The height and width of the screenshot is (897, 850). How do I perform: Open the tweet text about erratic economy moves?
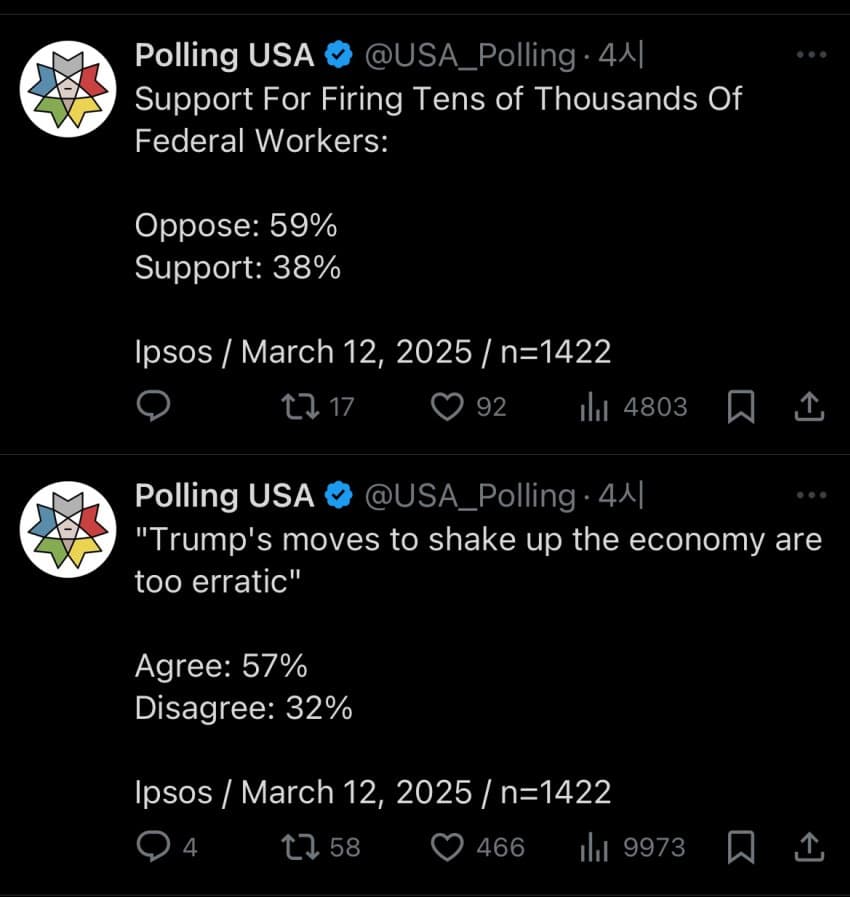point(478,560)
